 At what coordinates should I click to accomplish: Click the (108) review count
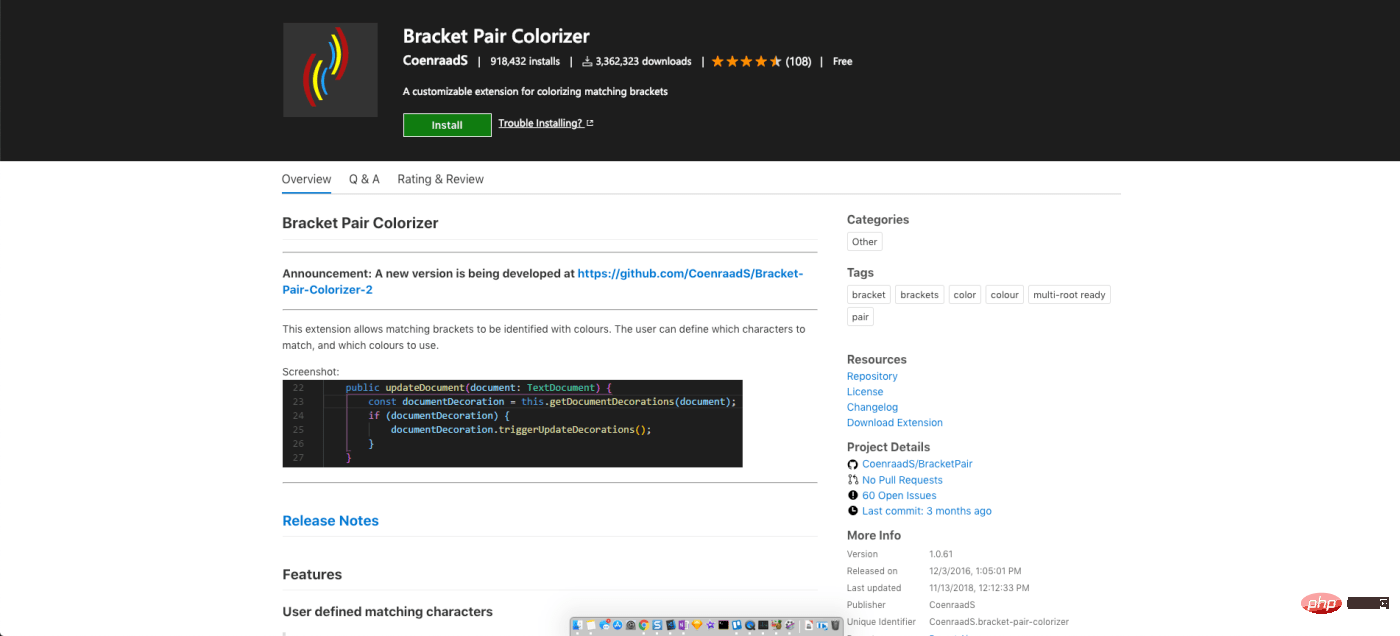[x=798, y=62]
